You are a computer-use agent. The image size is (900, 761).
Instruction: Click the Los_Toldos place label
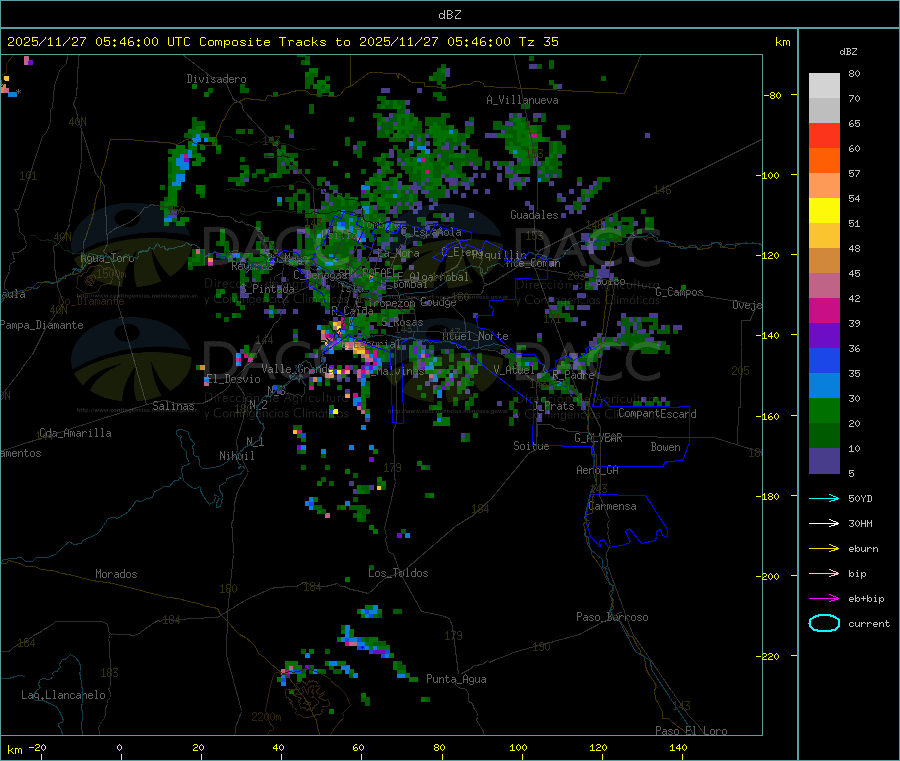click(398, 573)
